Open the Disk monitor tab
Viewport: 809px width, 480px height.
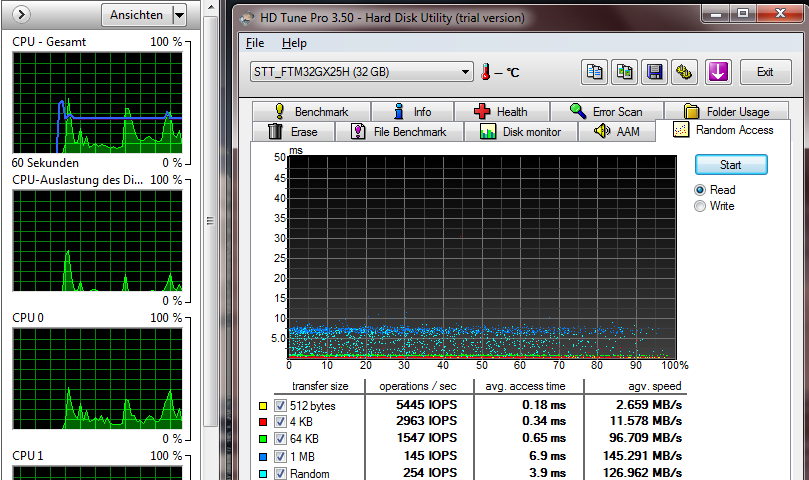[x=521, y=132]
